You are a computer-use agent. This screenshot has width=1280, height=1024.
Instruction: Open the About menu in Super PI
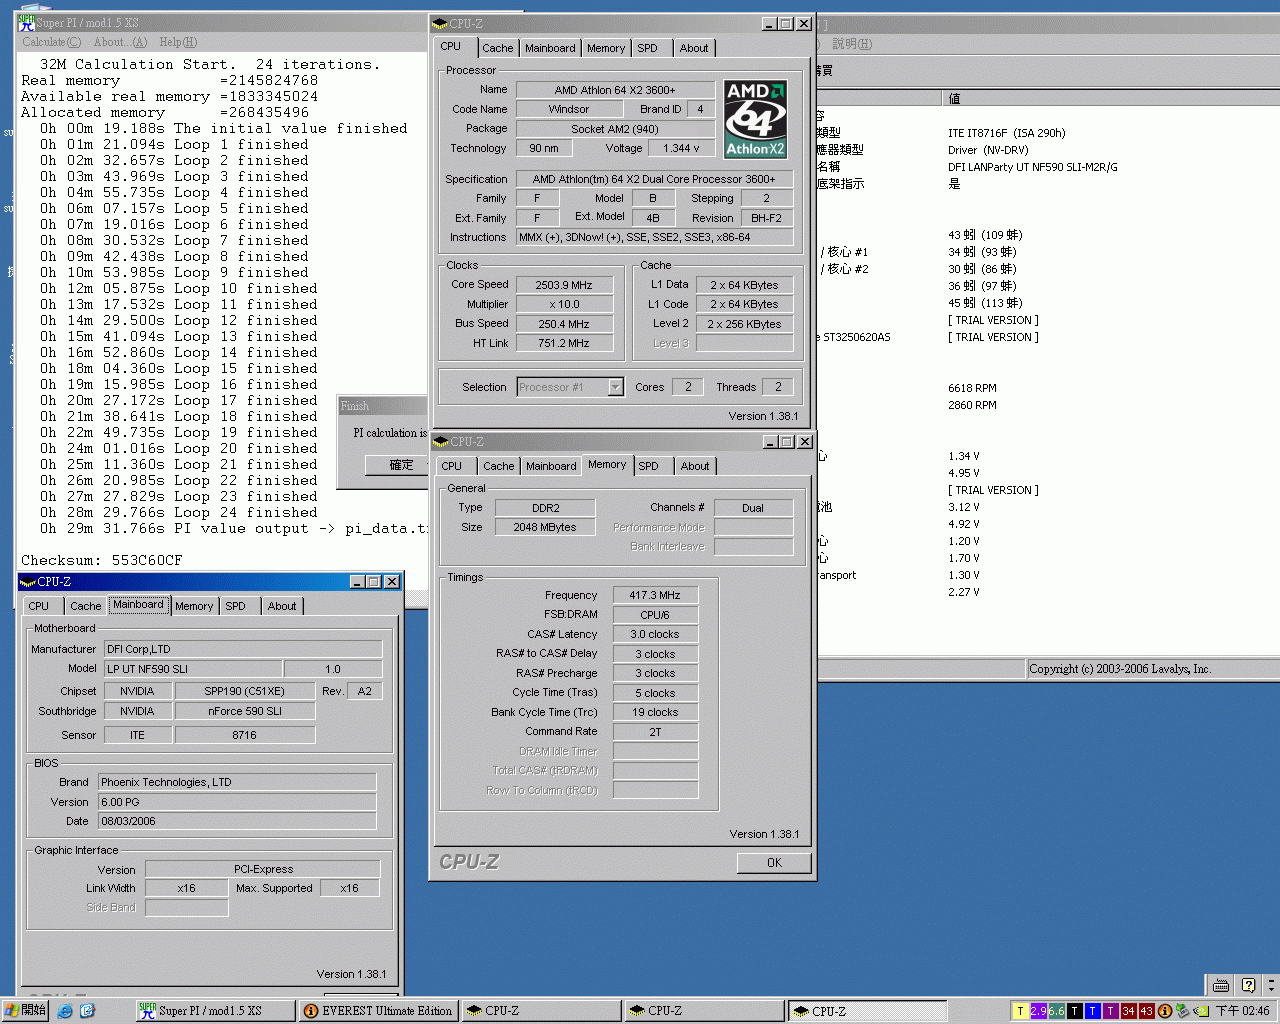tap(120, 42)
